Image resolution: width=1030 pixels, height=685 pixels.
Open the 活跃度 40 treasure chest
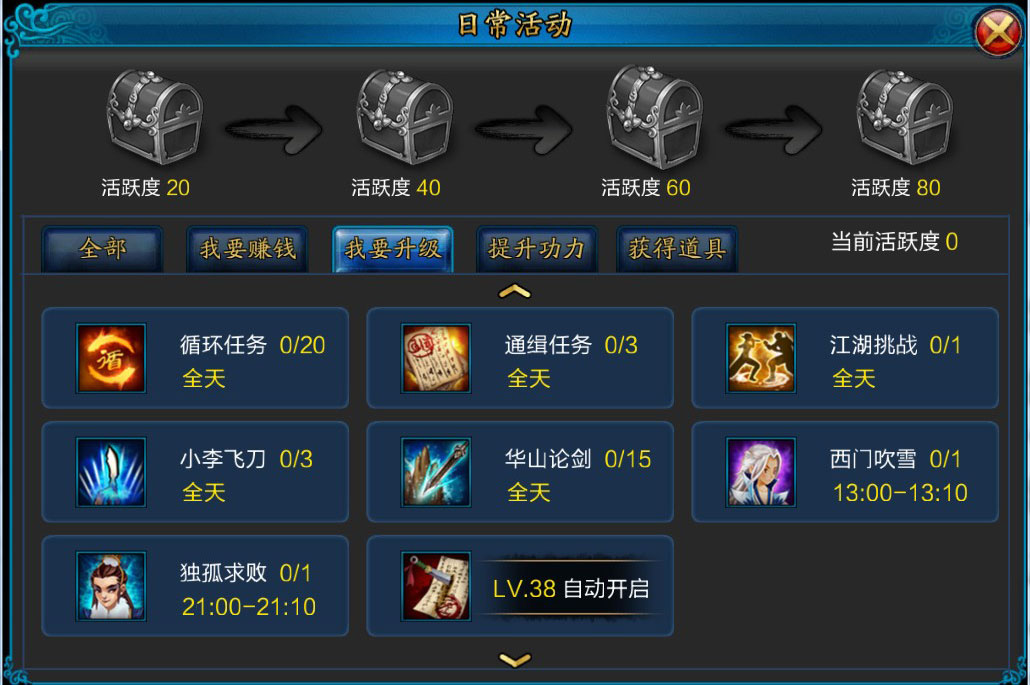(x=405, y=117)
